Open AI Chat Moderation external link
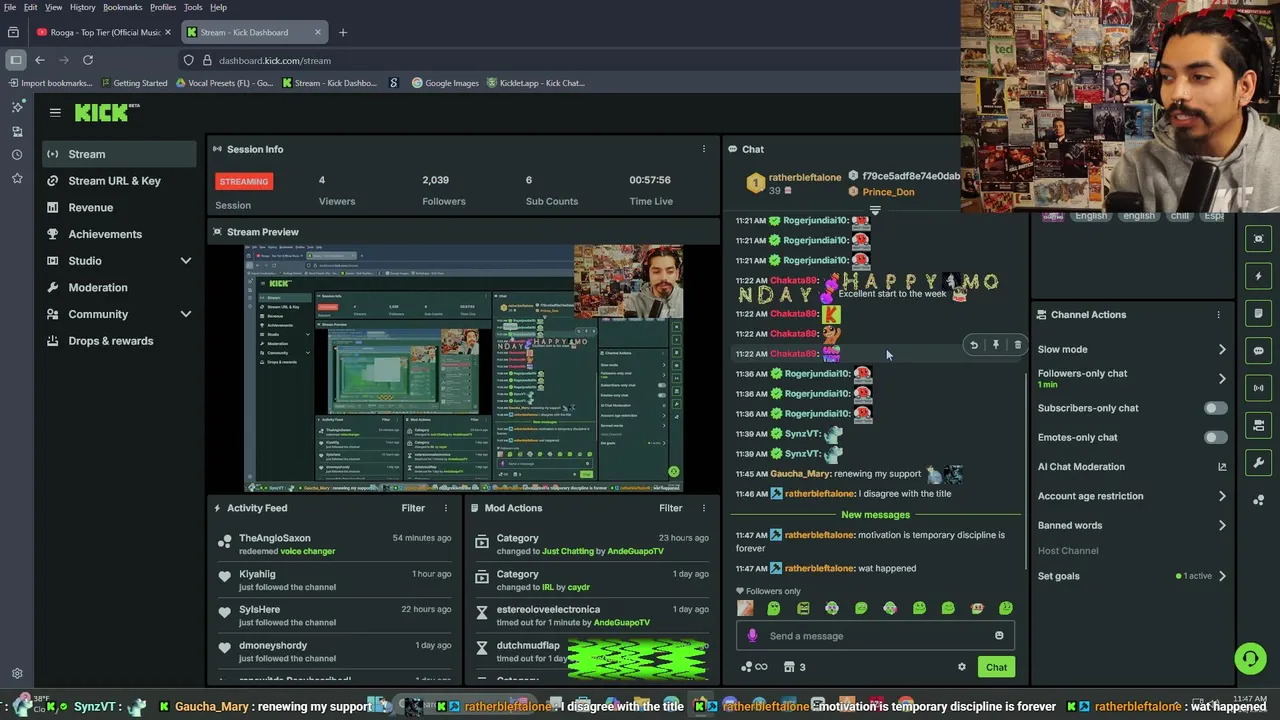Image resolution: width=1280 pixels, height=720 pixels. tap(1222, 467)
